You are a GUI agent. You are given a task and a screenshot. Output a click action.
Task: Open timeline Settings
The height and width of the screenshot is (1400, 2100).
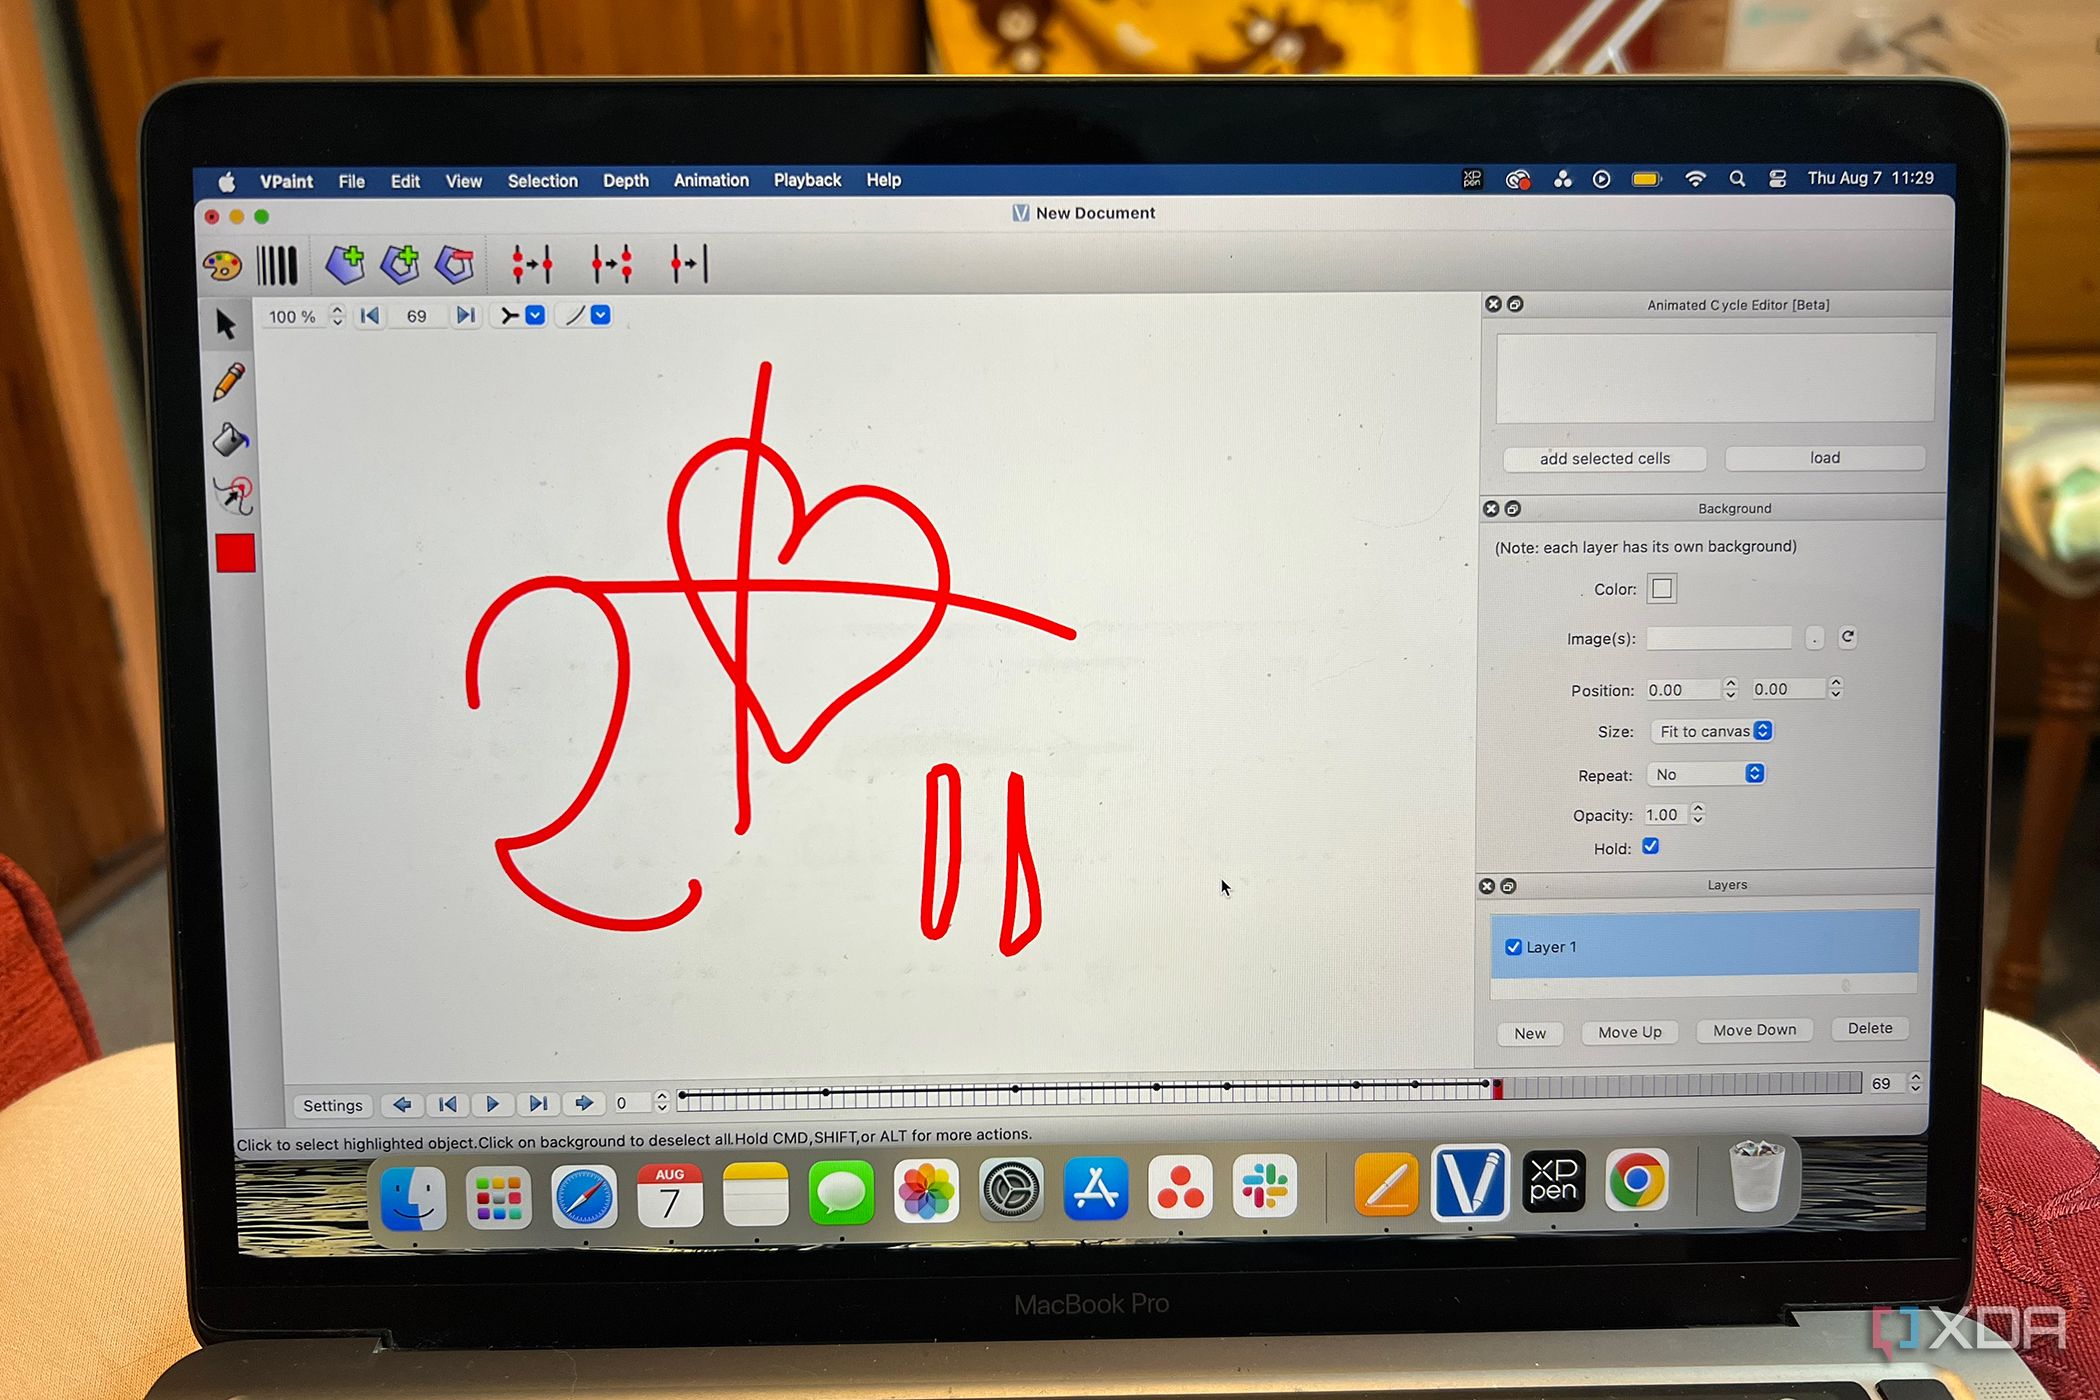pos(333,1106)
